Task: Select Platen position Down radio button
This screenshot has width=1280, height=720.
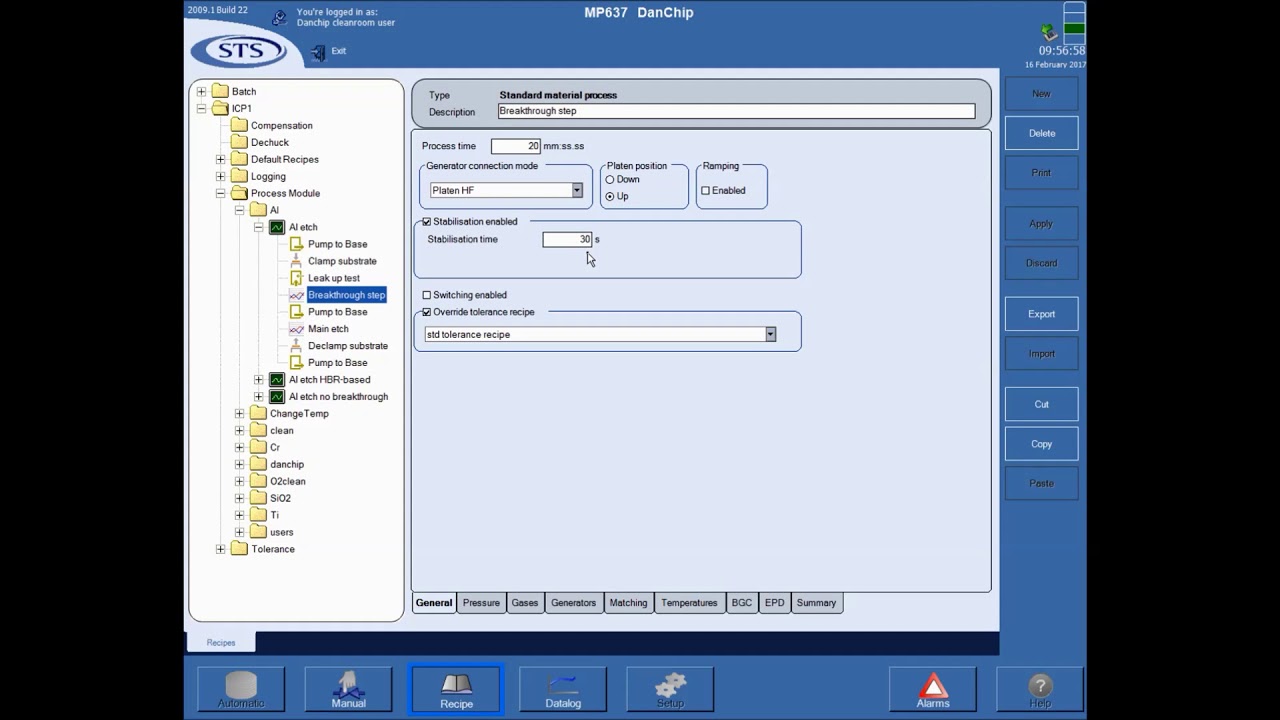Action: (610, 179)
